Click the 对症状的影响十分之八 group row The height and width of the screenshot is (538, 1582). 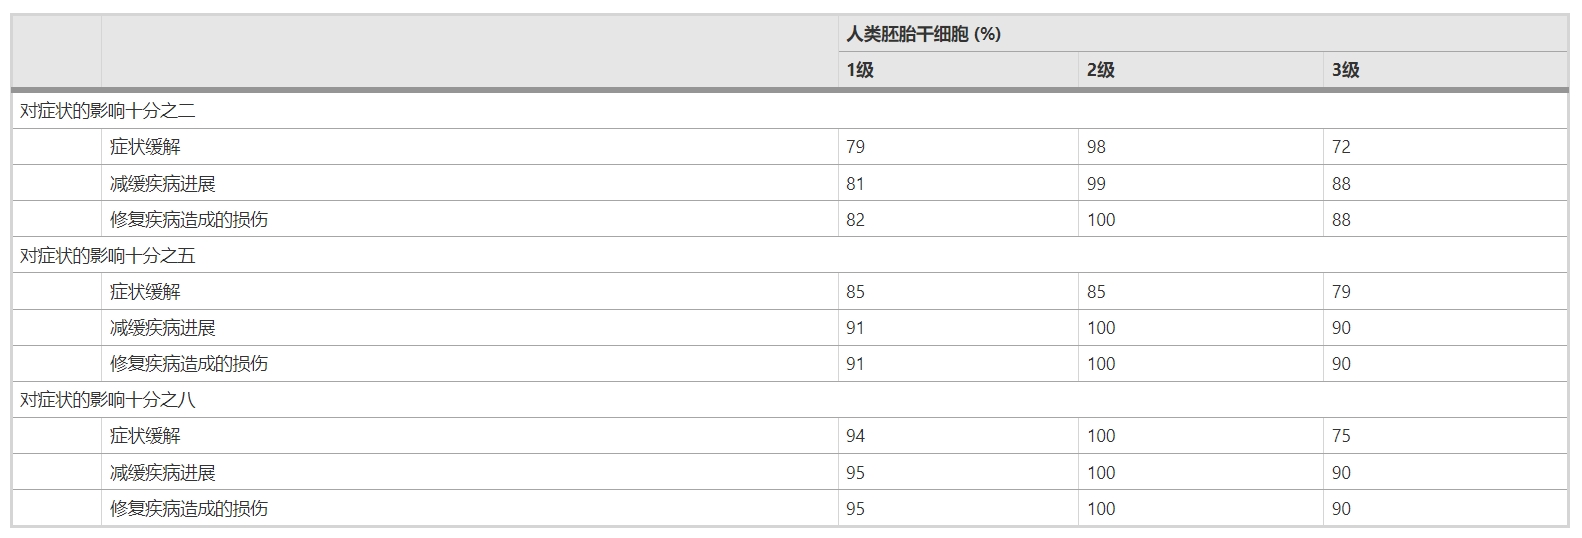click(108, 400)
